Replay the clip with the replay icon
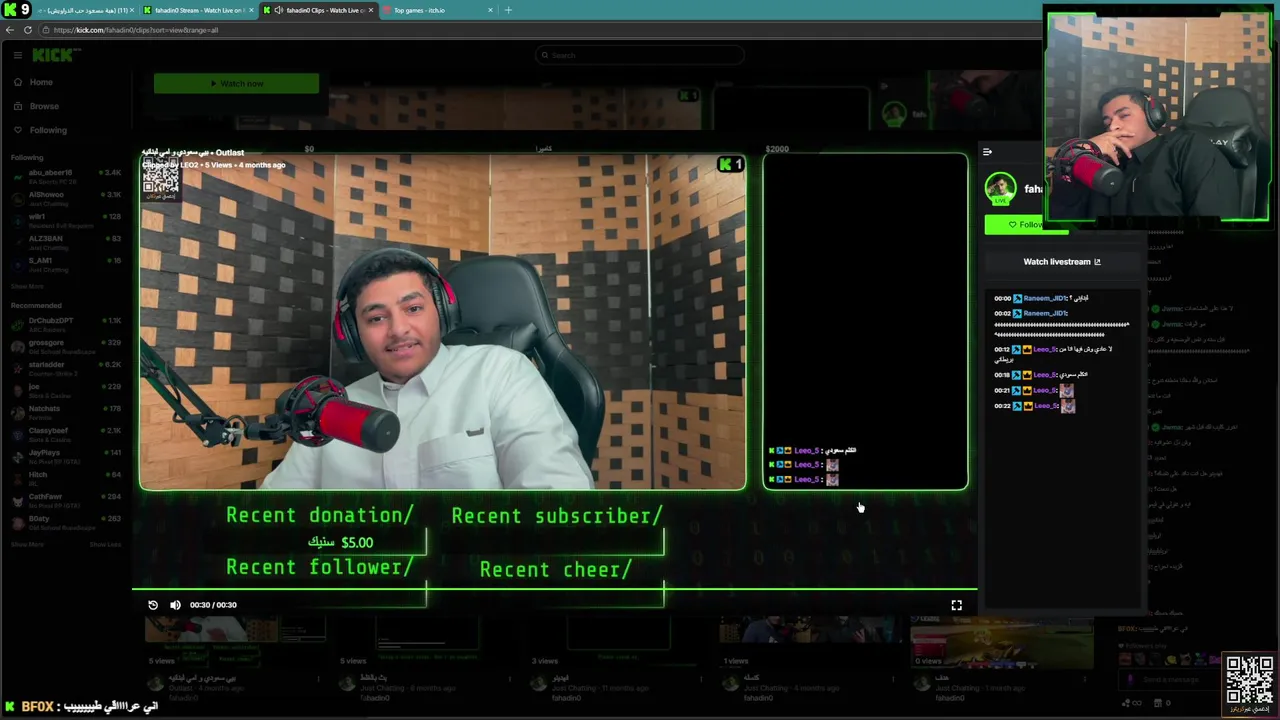The height and width of the screenshot is (720, 1280). pos(153,605)
